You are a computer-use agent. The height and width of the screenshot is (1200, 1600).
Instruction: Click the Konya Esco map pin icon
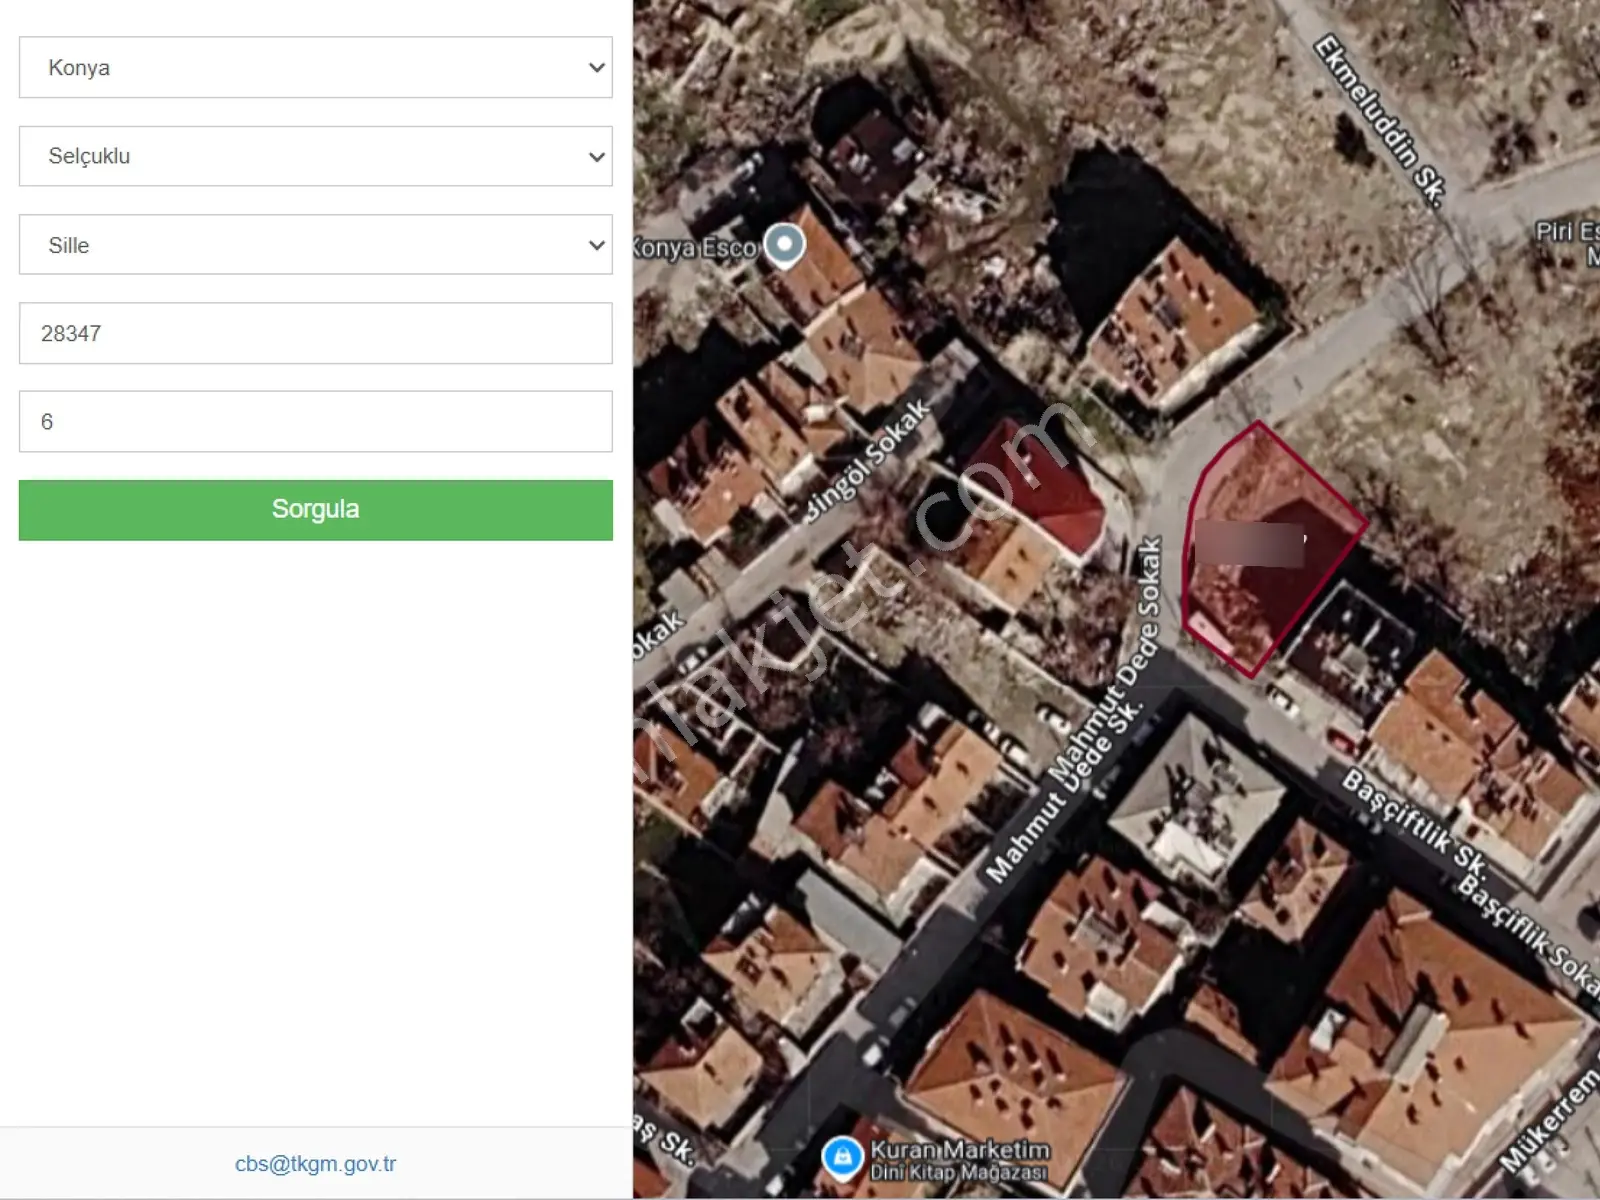click(785, 244)
